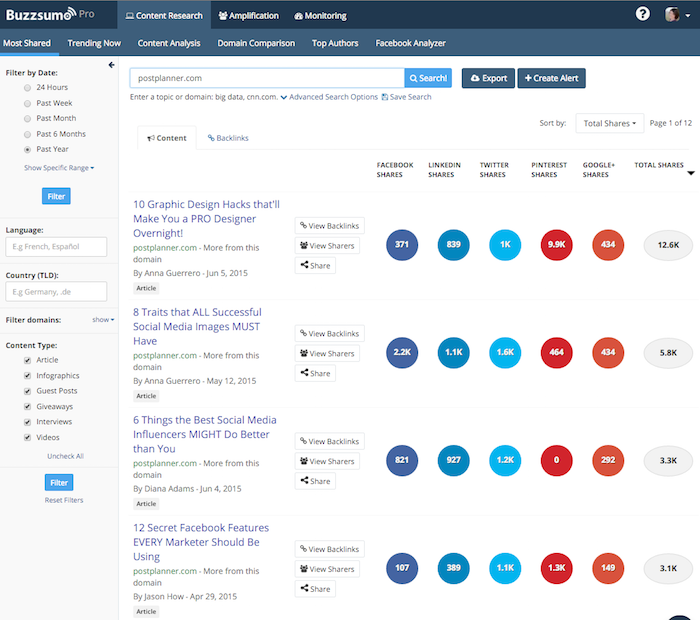Export the search results
The height and width of the screenshot is (620, 700).
pos(488,78)
